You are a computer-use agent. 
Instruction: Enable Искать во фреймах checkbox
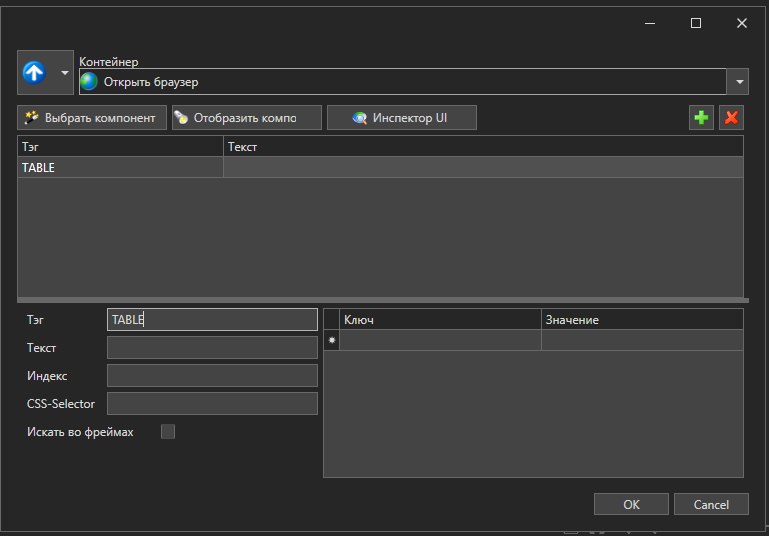pos(168,432)
